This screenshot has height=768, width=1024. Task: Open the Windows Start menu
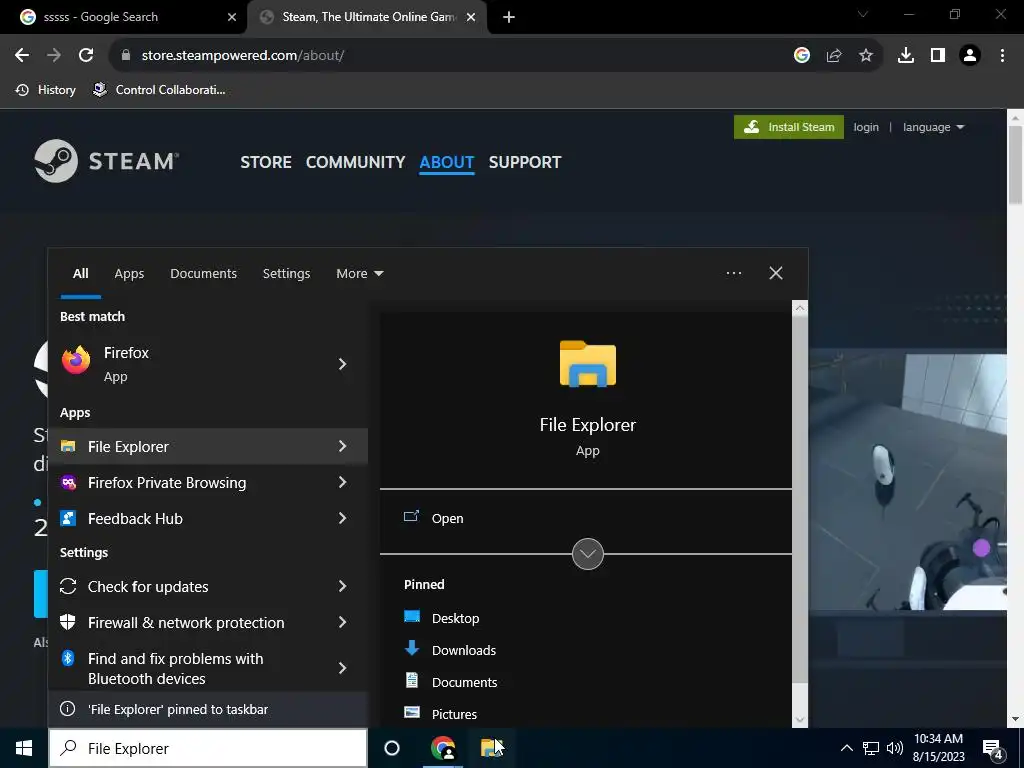tap(24, 748)
